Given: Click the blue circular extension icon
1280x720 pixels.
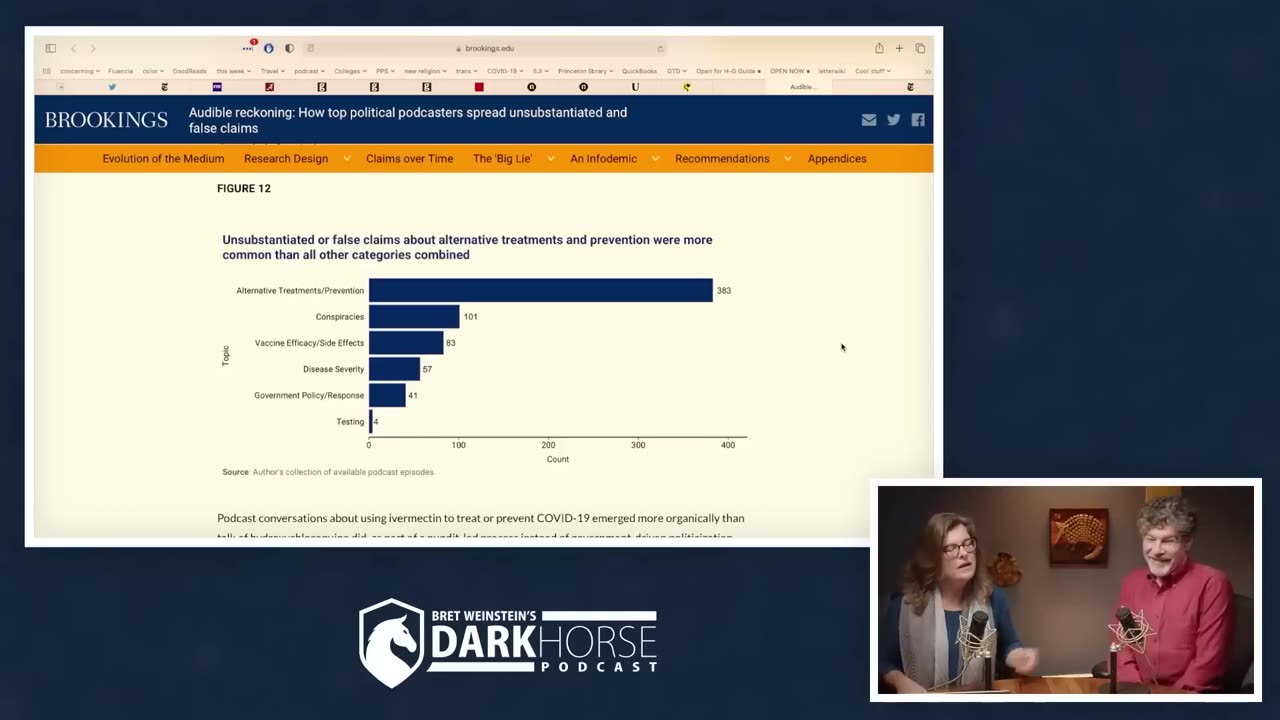Looking at the screenshot, I should point(269,48).
